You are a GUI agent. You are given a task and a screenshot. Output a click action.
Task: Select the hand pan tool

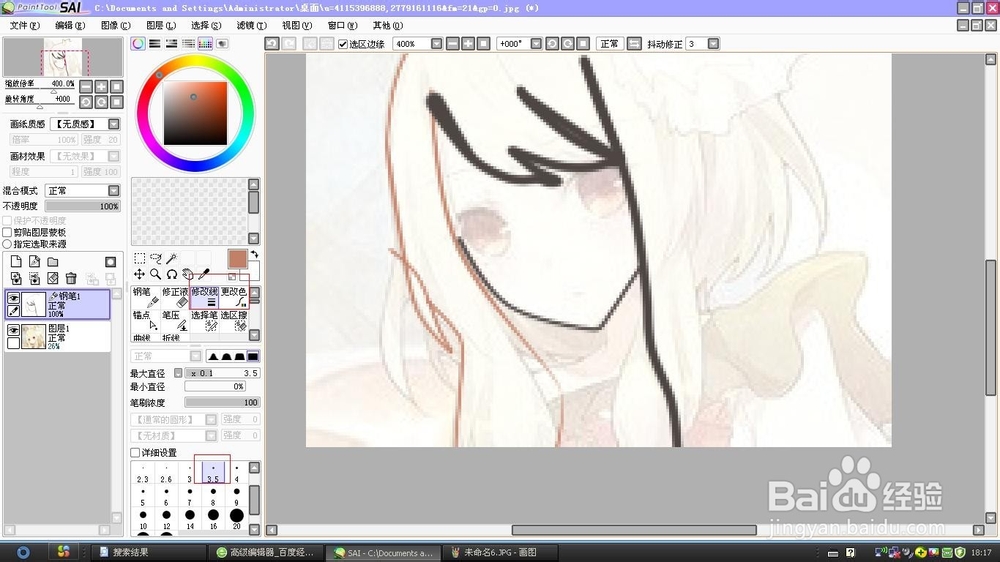click(x=188, y=274)
